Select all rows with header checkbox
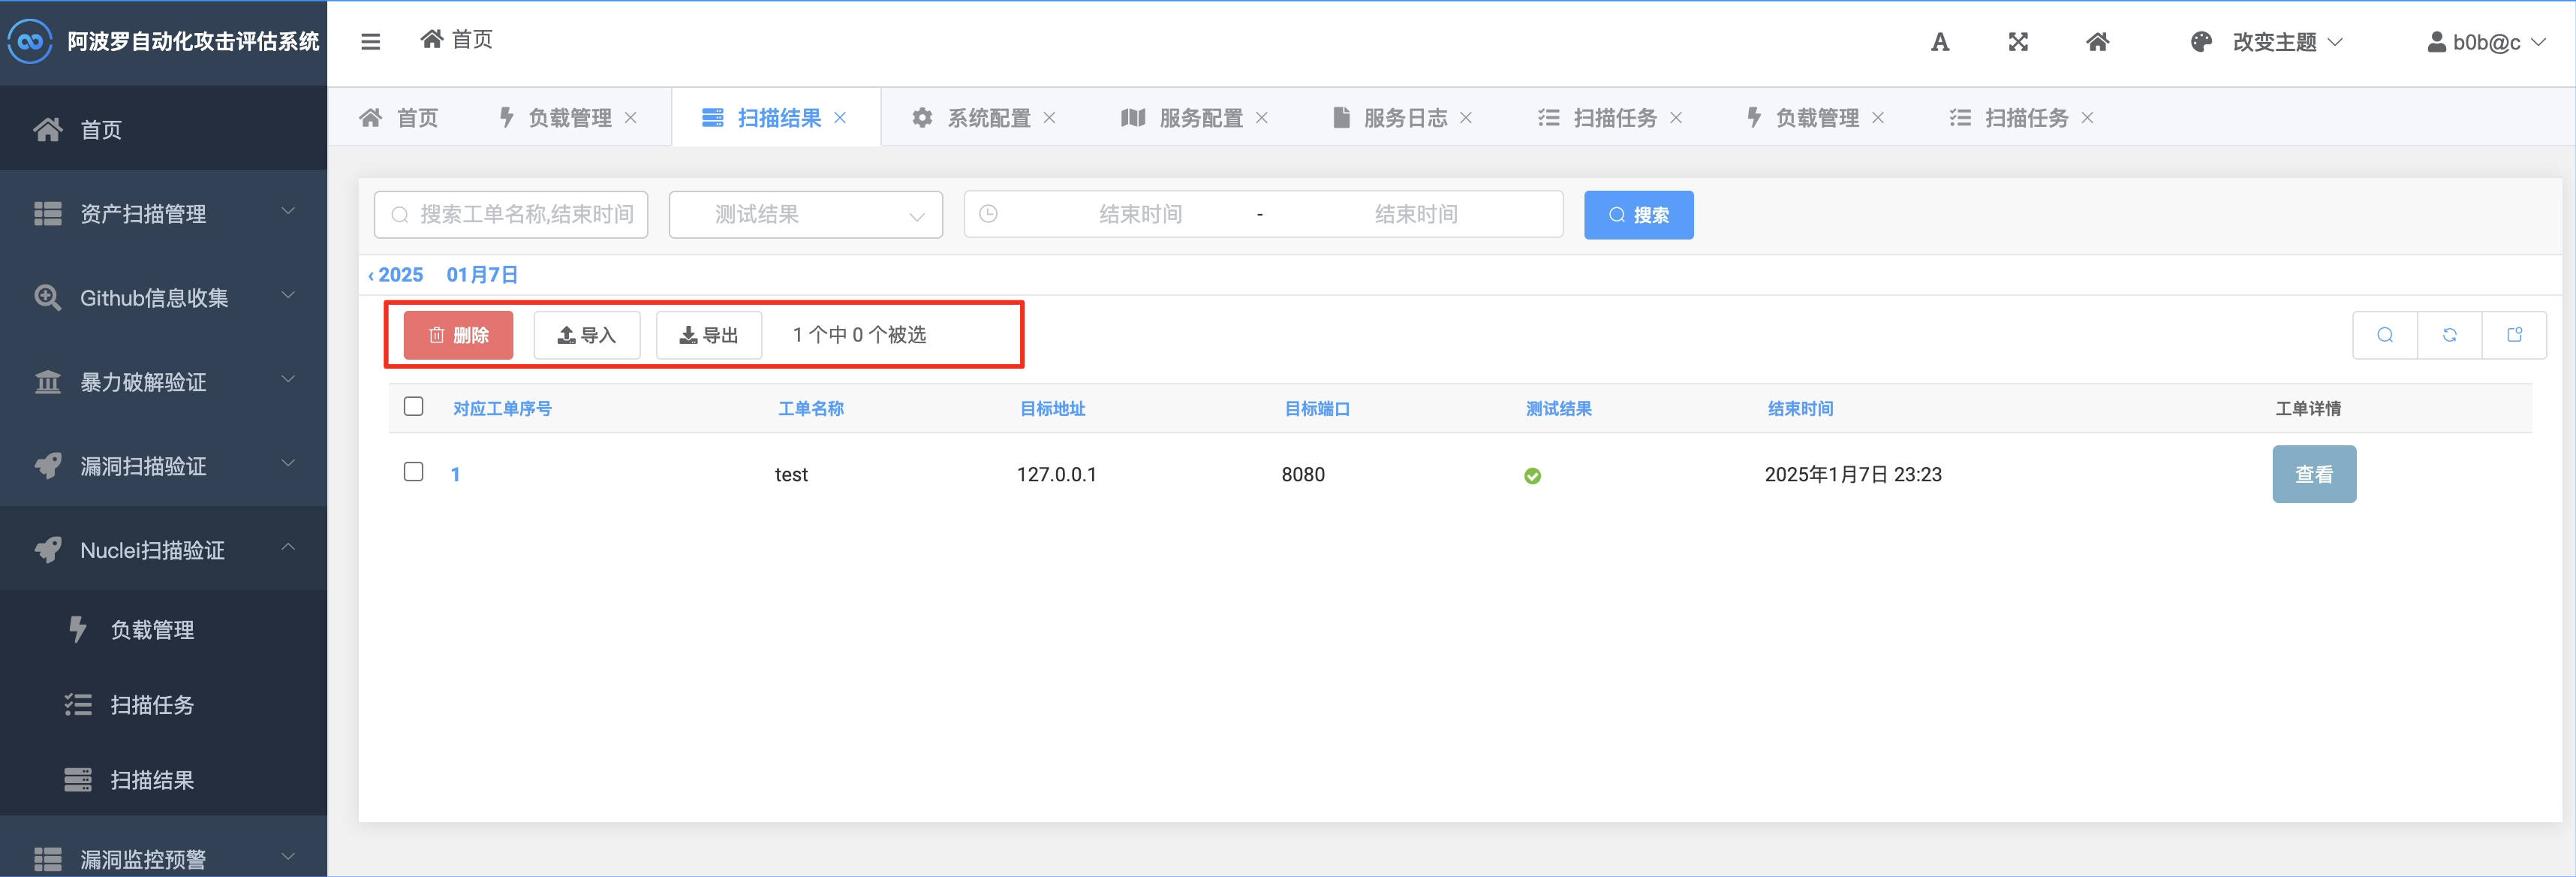 (x=413, y=406)
